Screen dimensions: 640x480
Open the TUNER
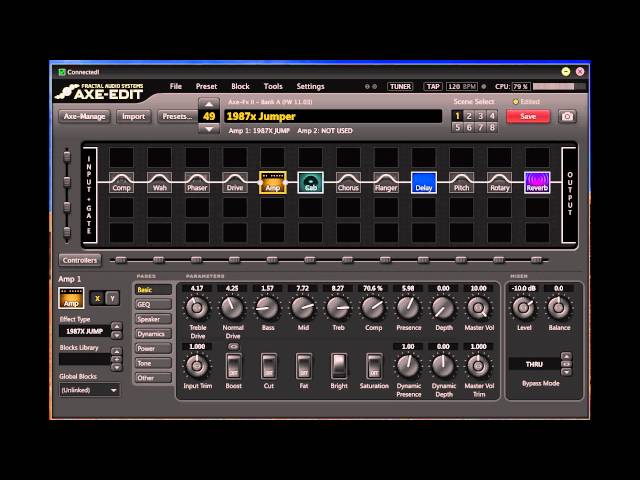pos(400,87)
